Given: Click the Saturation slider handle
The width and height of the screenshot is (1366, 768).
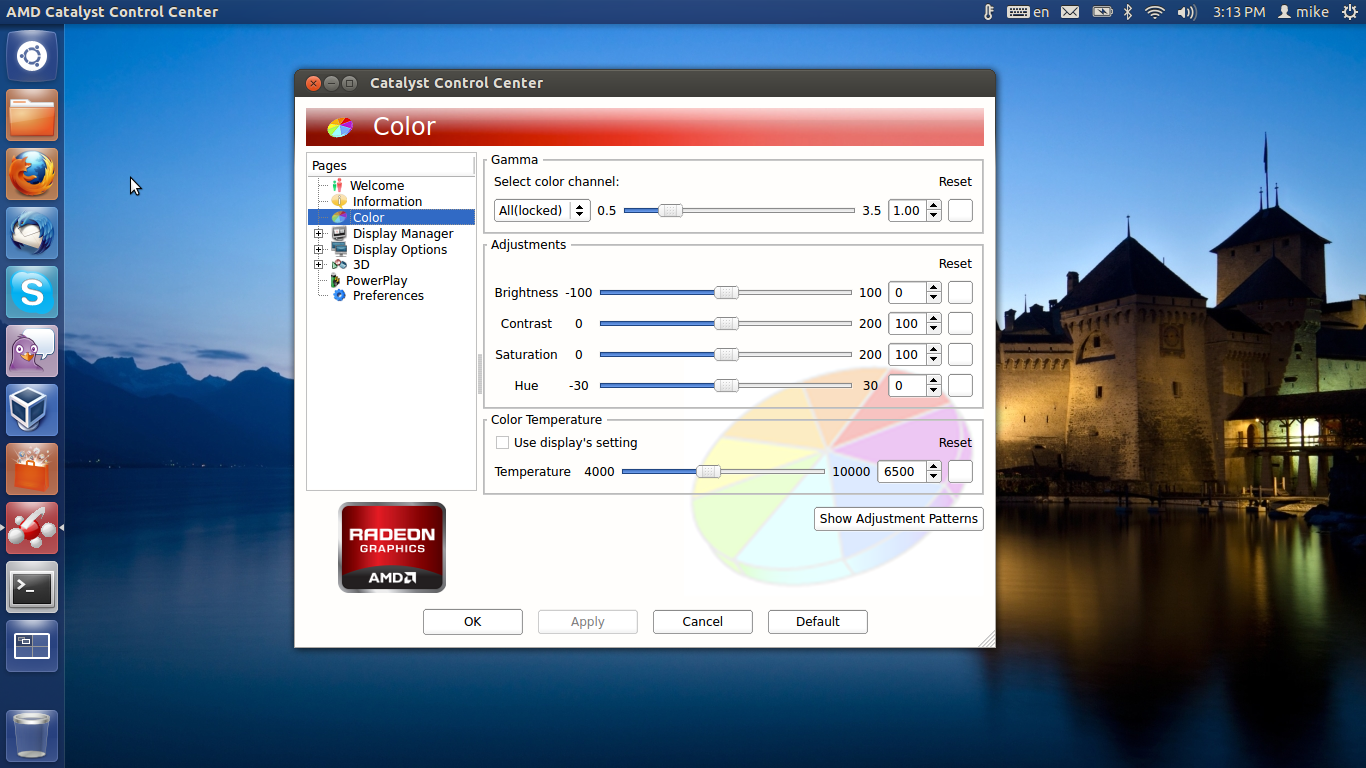Looking at the screenshot, I should click(x=726, y=354).
